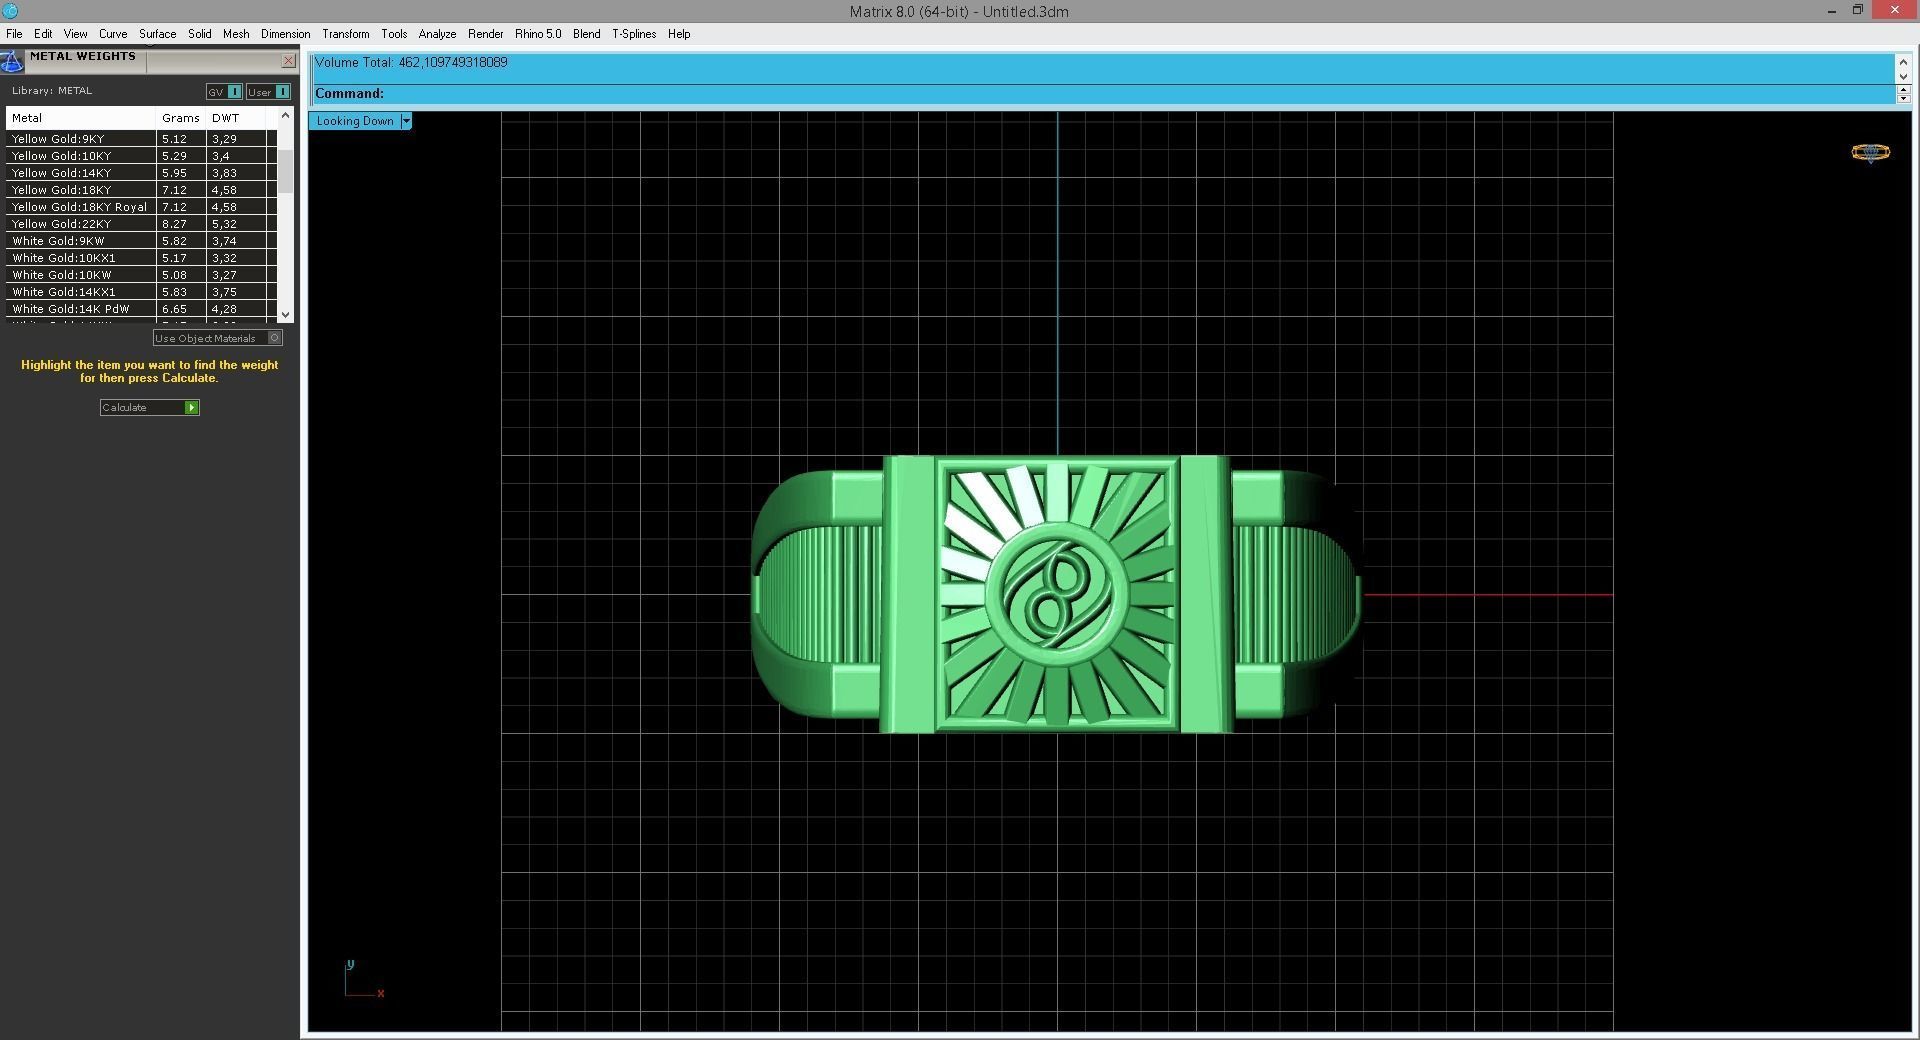Click the Calculate button
This screenshot has width=1920, height=1040.
pos(149,407)
